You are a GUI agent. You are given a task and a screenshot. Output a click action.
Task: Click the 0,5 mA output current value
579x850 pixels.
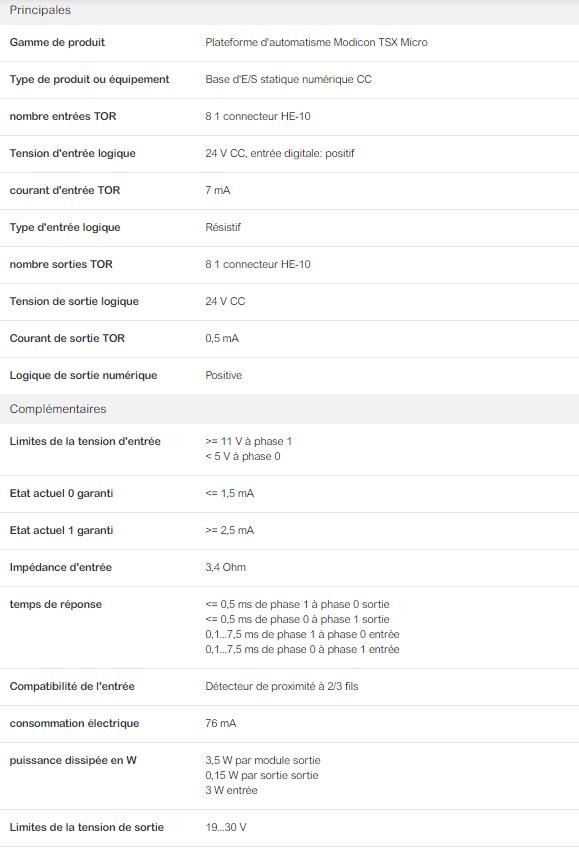point(222,338)
